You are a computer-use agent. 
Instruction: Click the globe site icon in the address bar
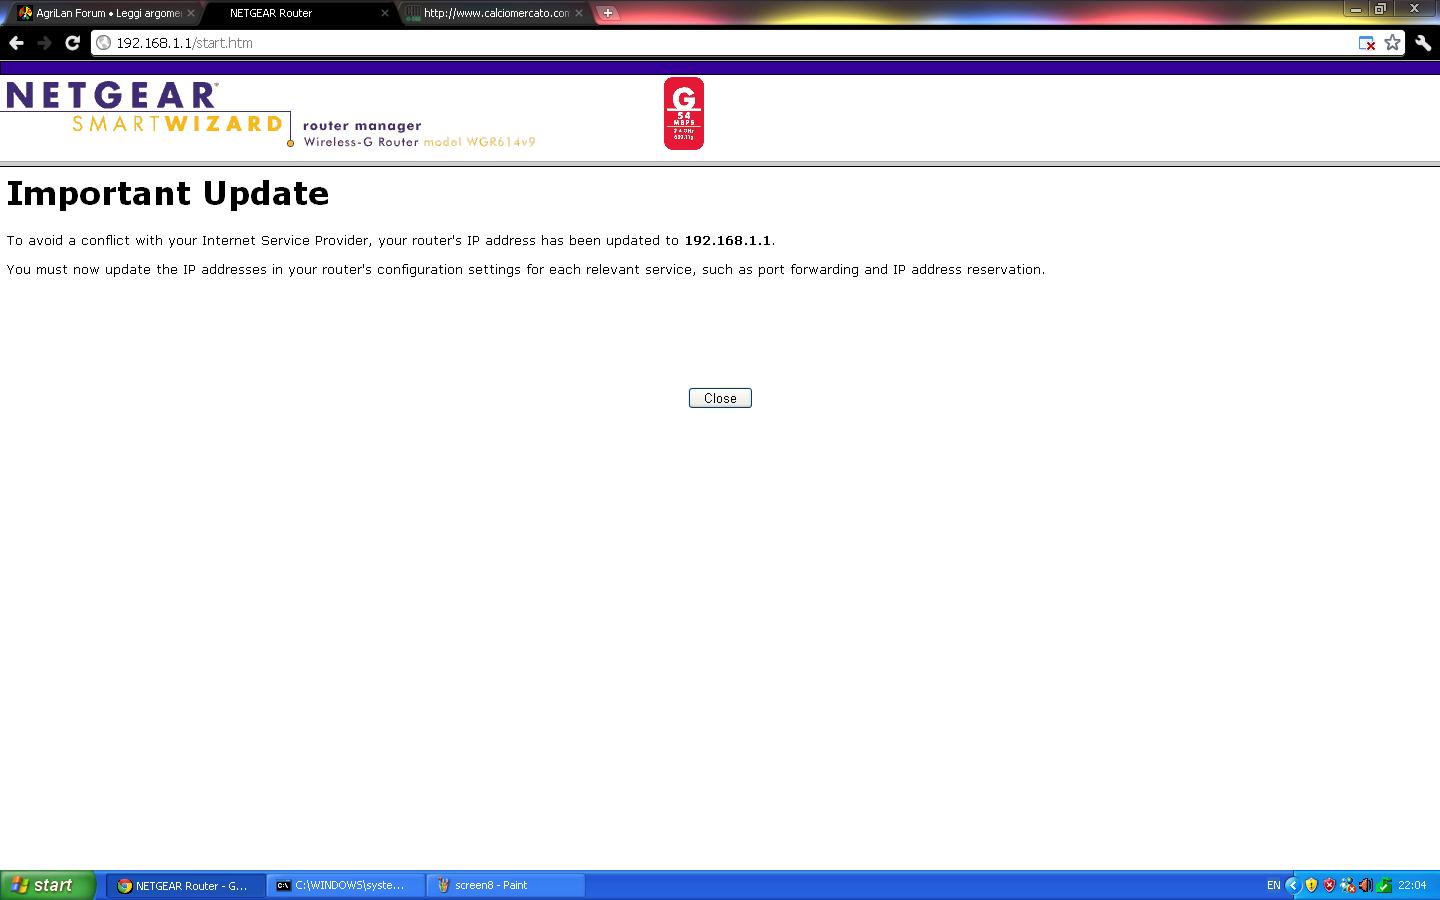[104, 43]
